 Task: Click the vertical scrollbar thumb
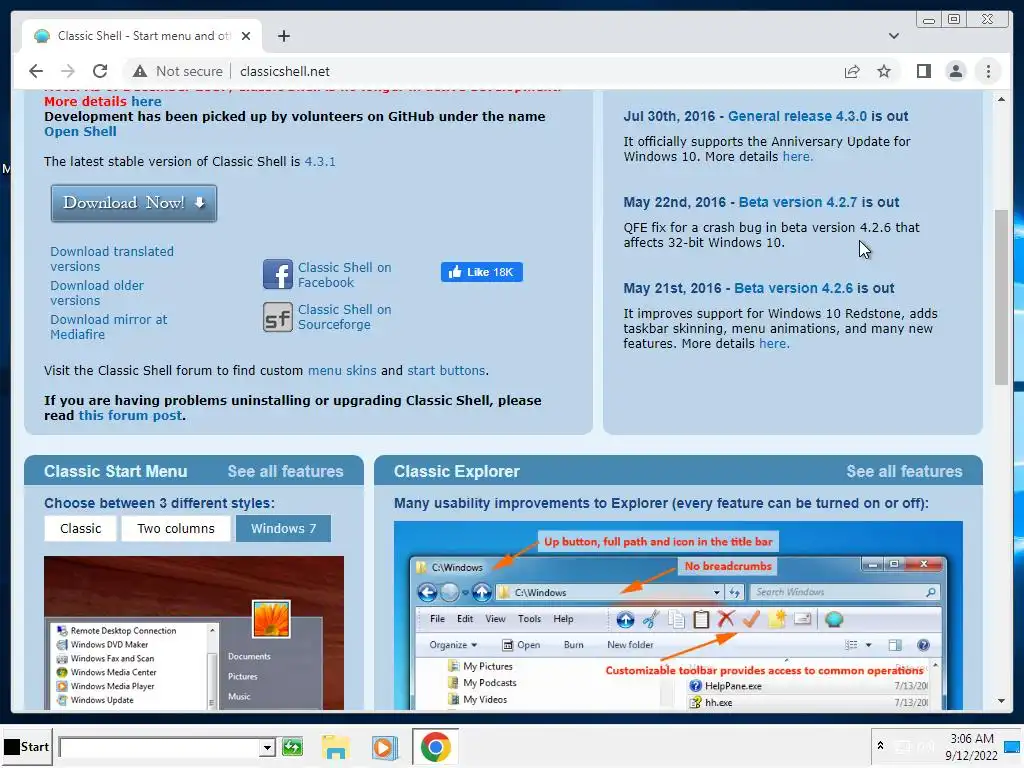pyautogui.click(x=1001, y=297)
